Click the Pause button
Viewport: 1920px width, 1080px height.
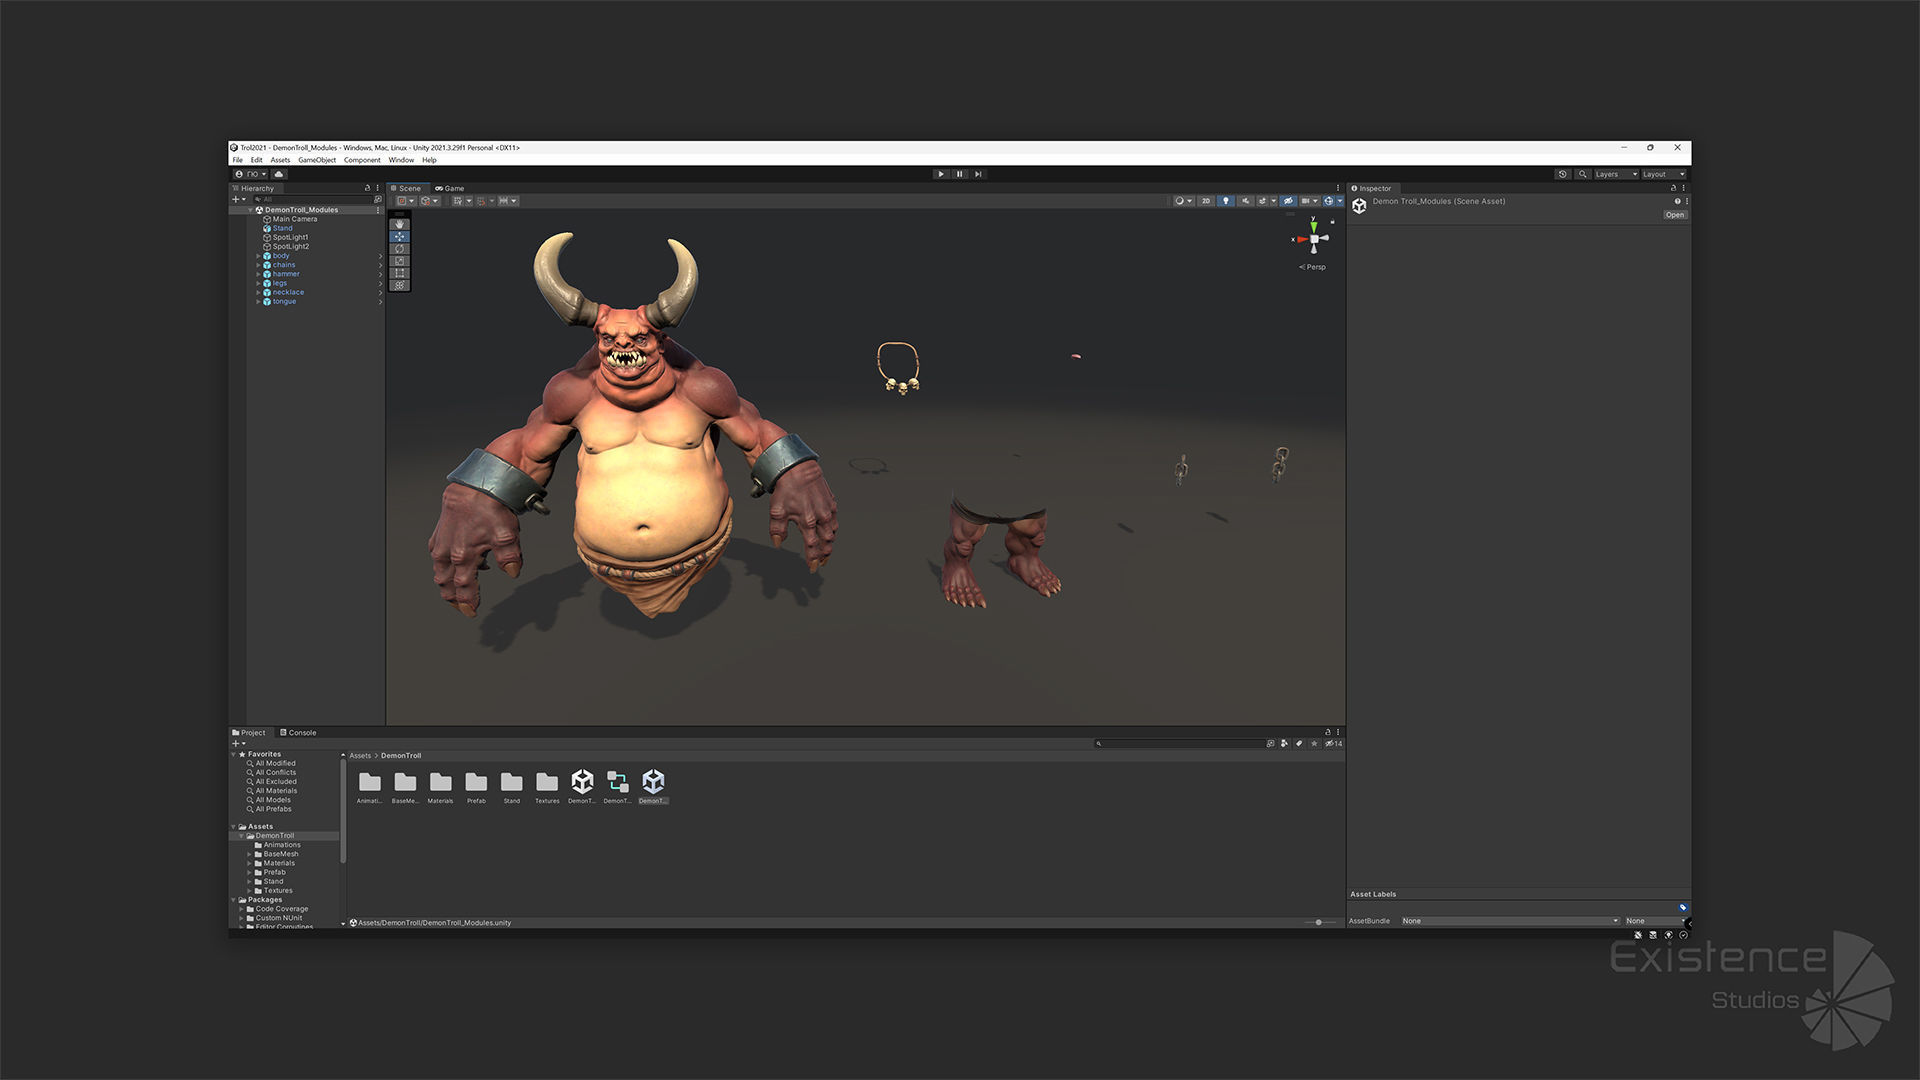click(959, 174)
